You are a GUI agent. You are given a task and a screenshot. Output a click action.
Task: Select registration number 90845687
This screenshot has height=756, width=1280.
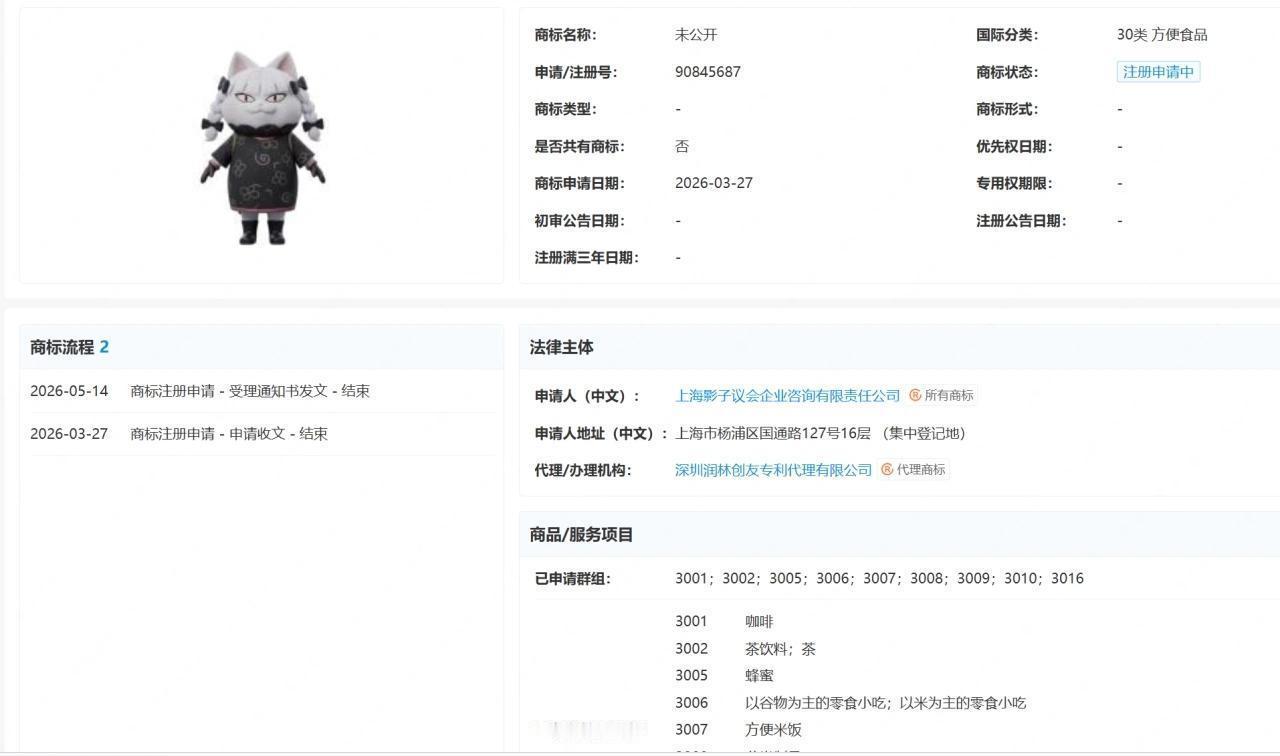point(708,72)
